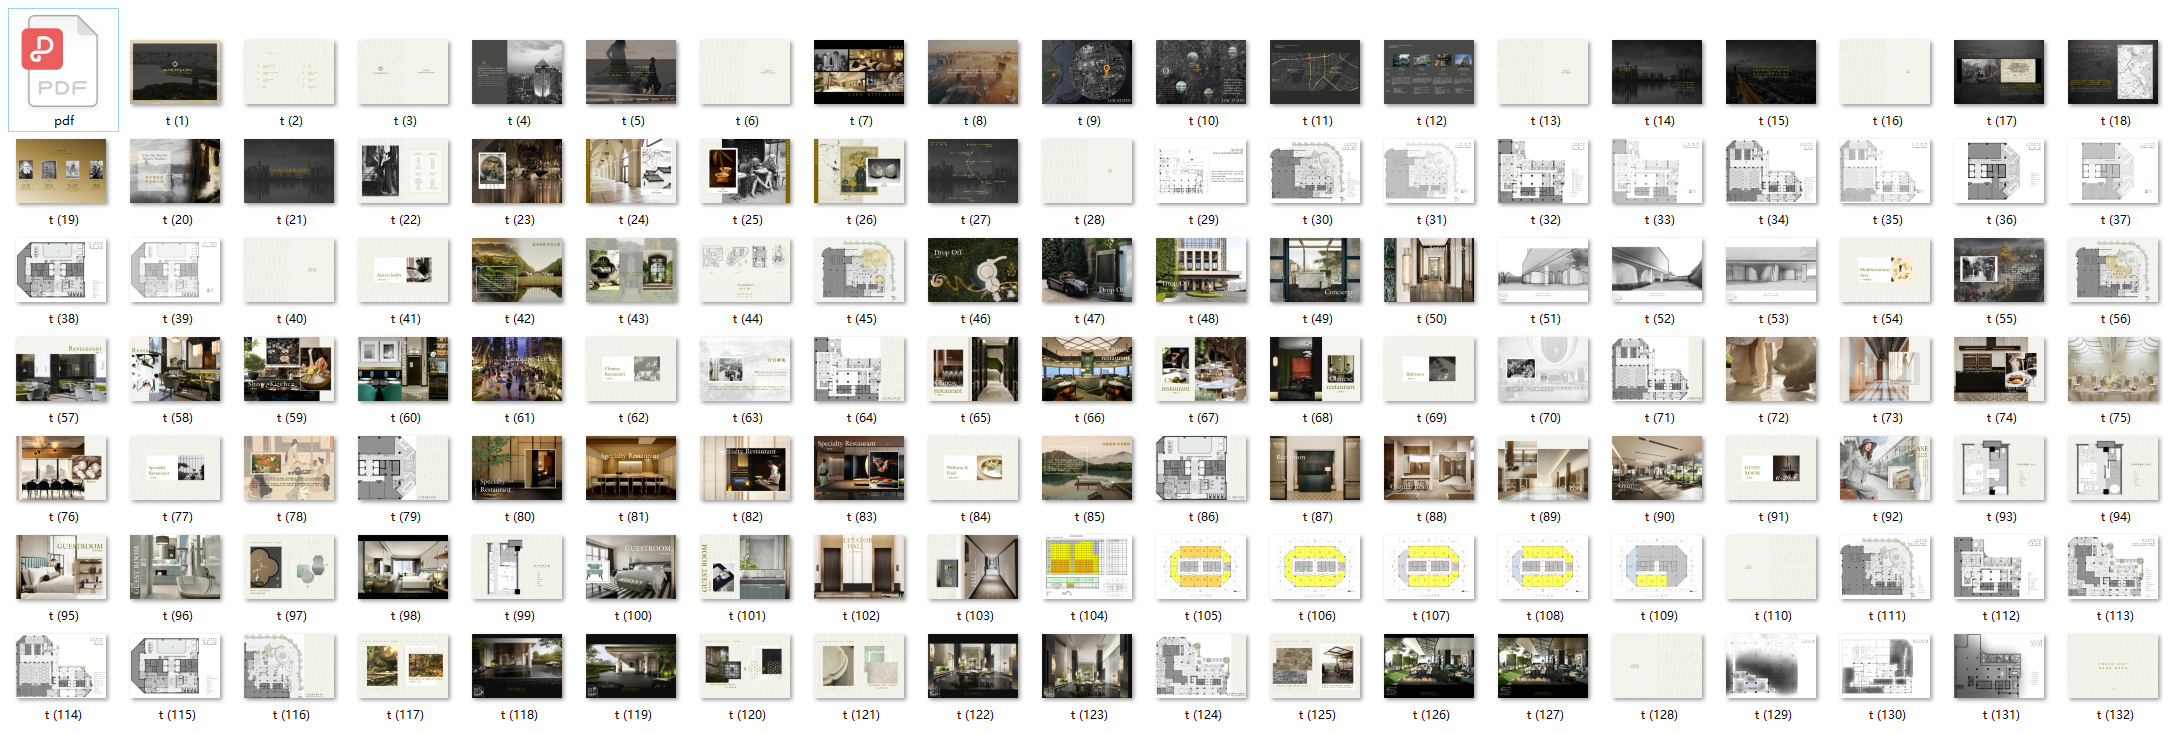2177x734 pixels.
Task: Open dark exterior rendering t (118)
Action: tap(517, 667)
